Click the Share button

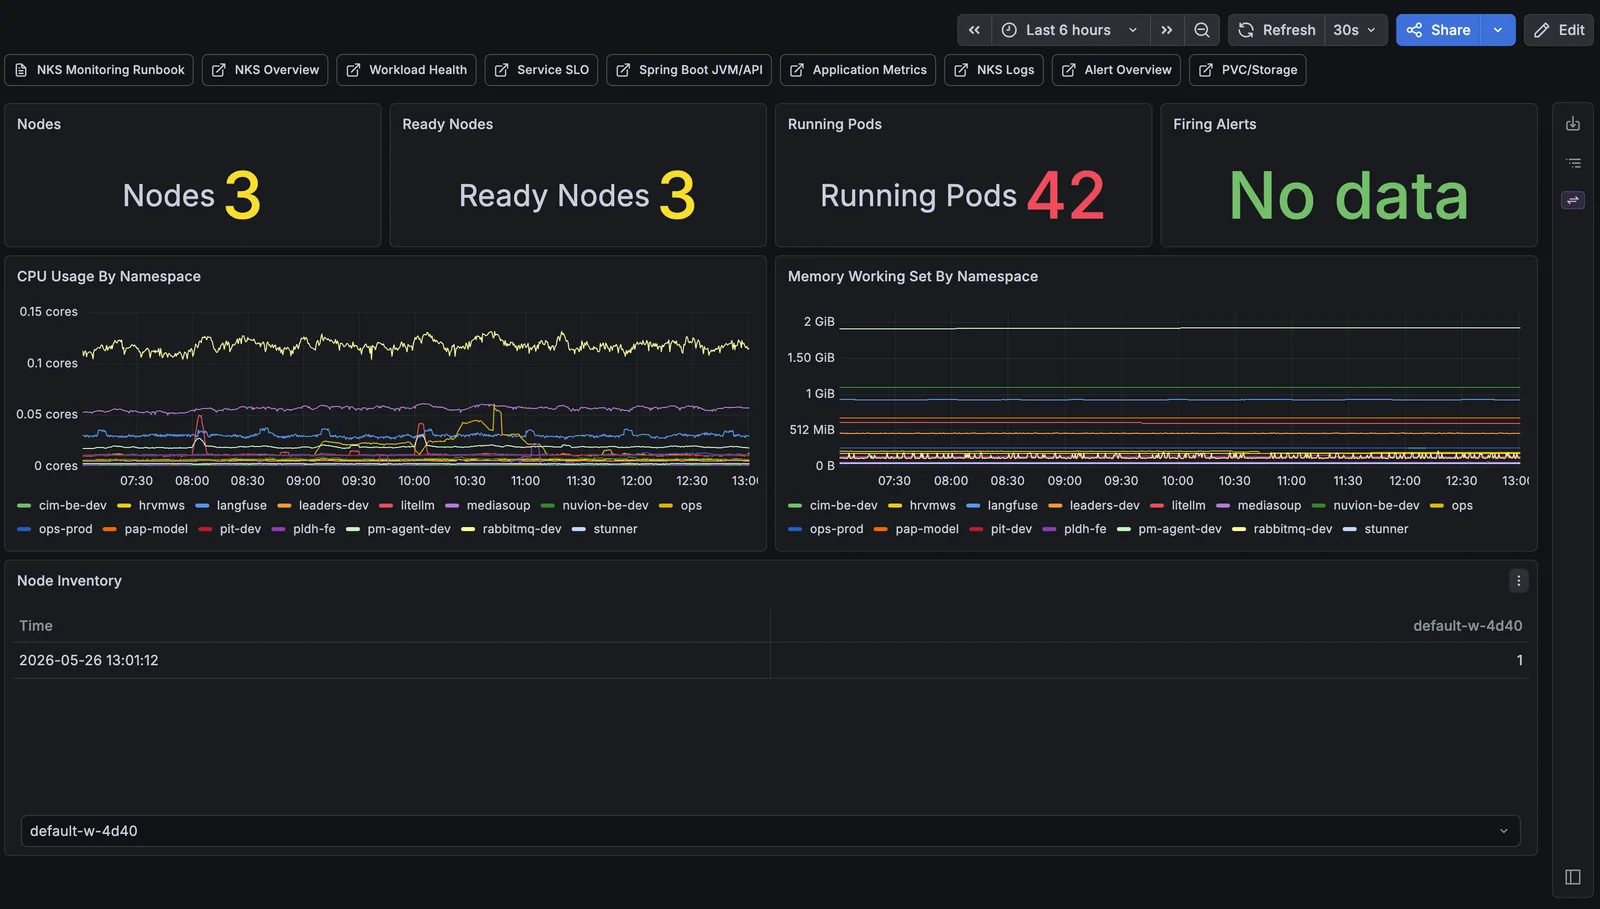[1438, 30]
